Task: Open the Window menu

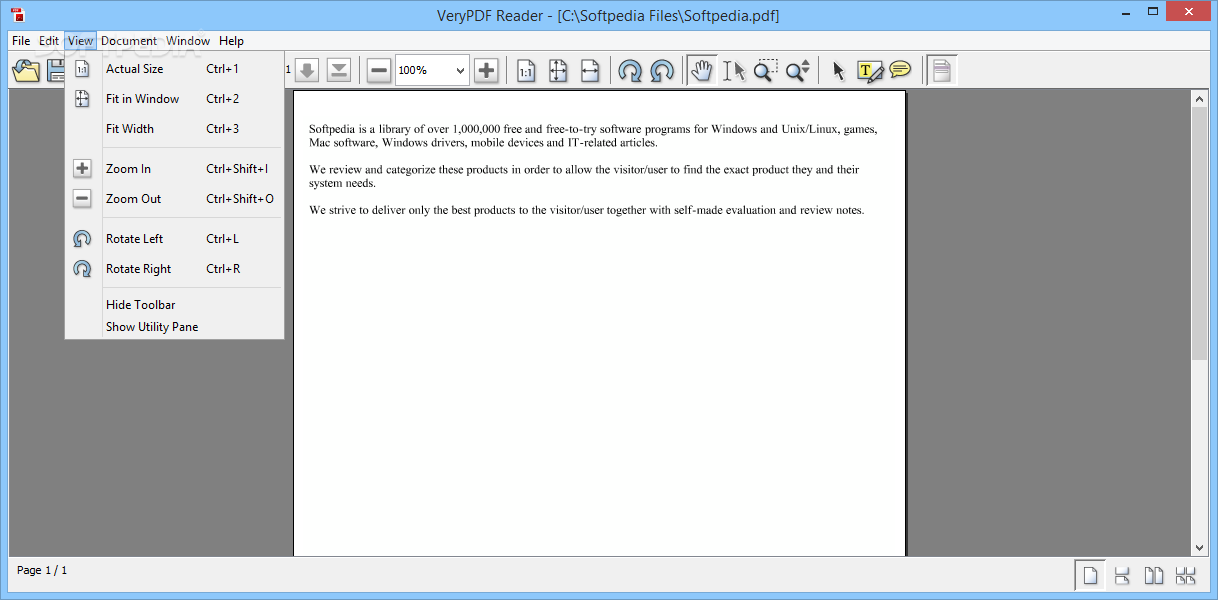Action: tap(188, 41)
